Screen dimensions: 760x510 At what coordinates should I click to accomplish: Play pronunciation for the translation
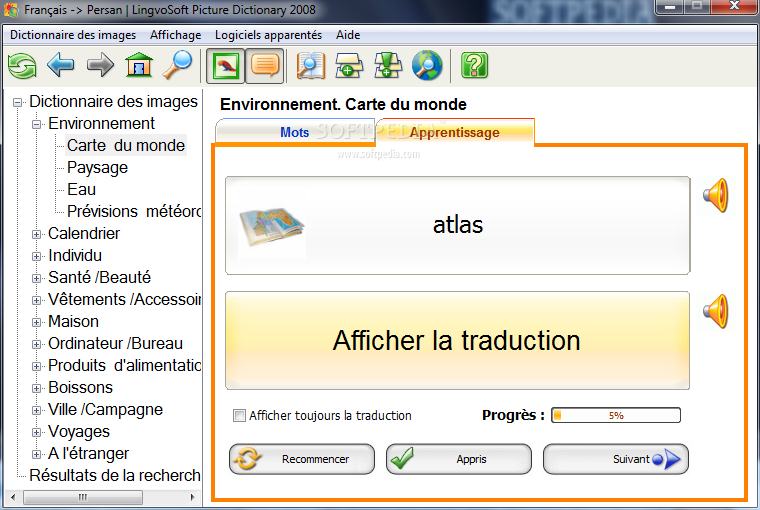click(x=716, y=311)
